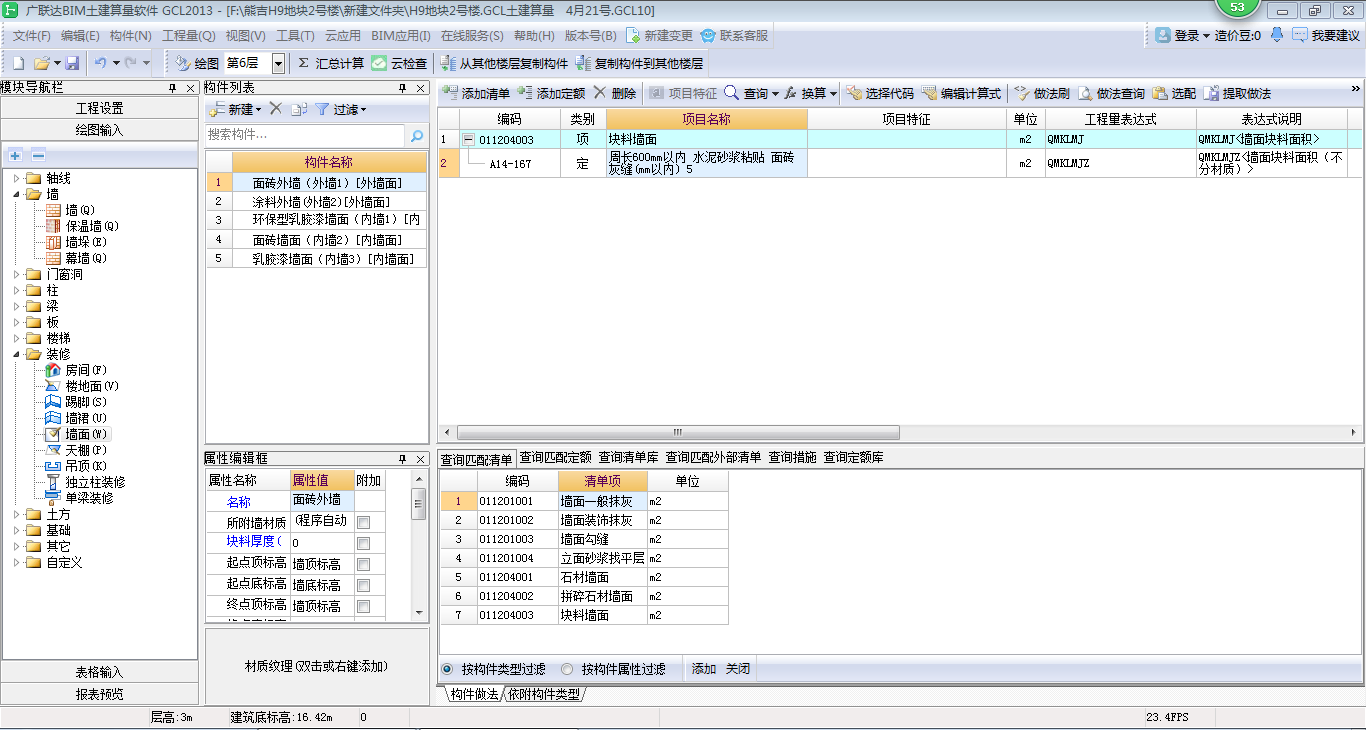1366x730 pixels.
Task: Click 选配 tool
Action: pos(1174,93)
